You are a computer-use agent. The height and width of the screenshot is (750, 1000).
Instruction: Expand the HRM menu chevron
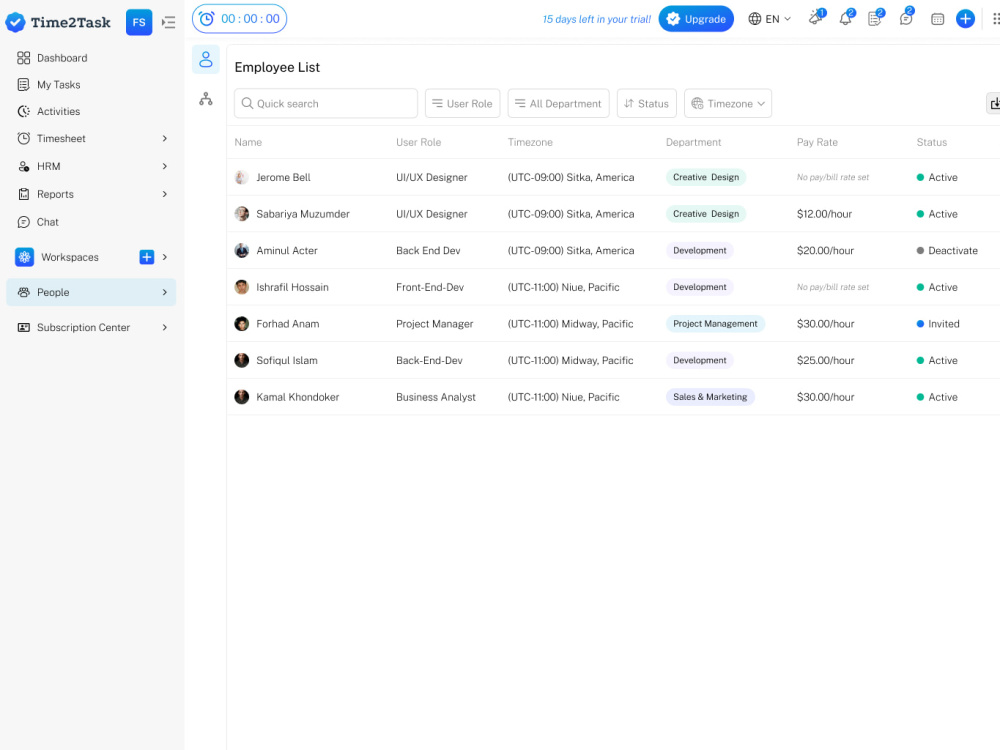click(165, 166)
